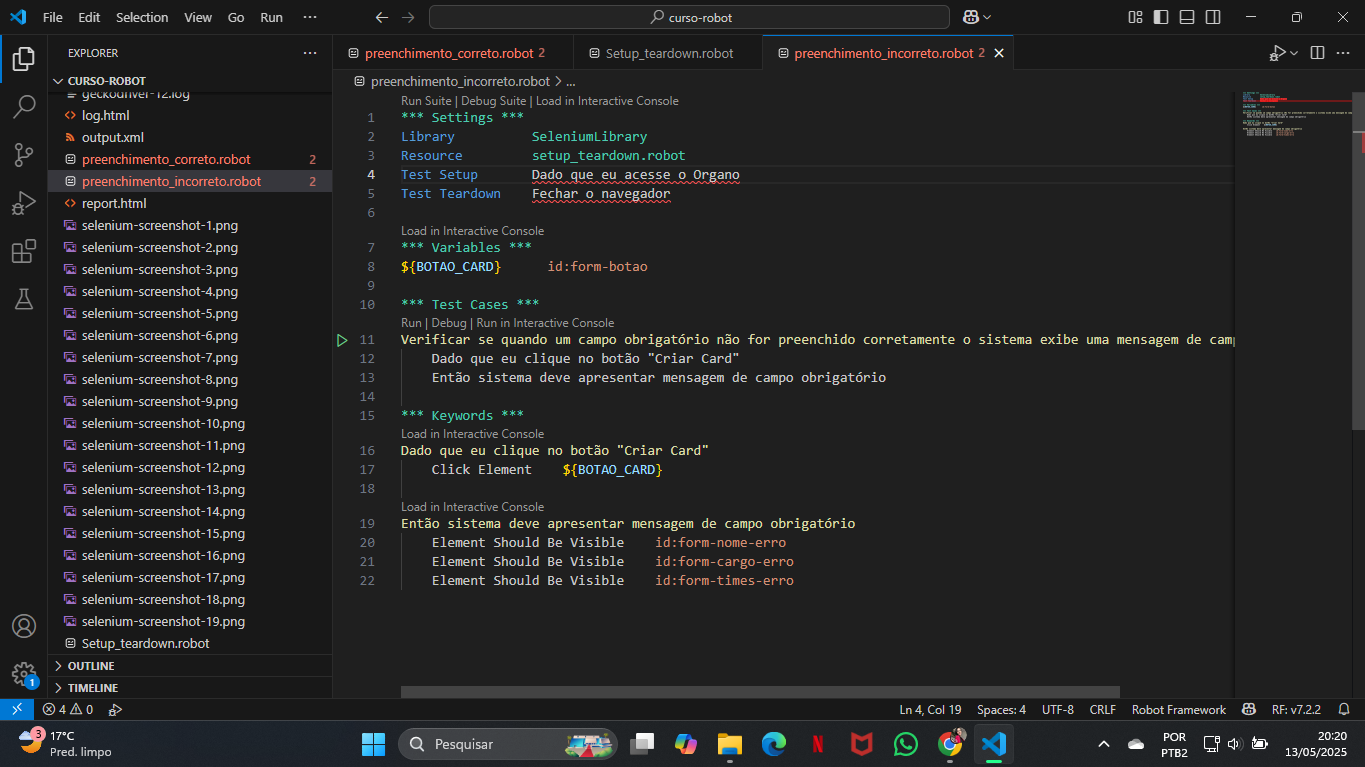
Task: Open the Run menu
Action: click(271, 17)
